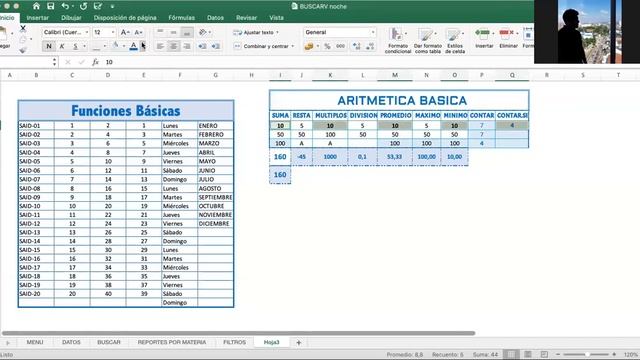
Task: Redo the last action
Action: (83, 6)
